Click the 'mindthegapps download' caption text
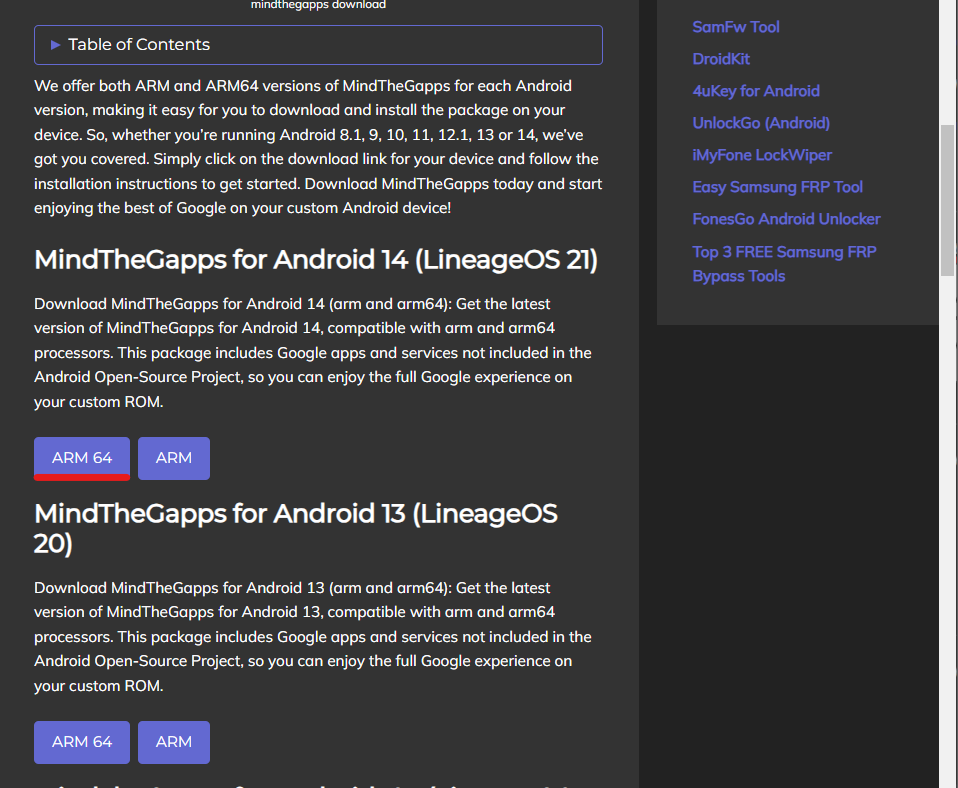The height and width of the screenshot is (788, 958). [x=318, y=5]
